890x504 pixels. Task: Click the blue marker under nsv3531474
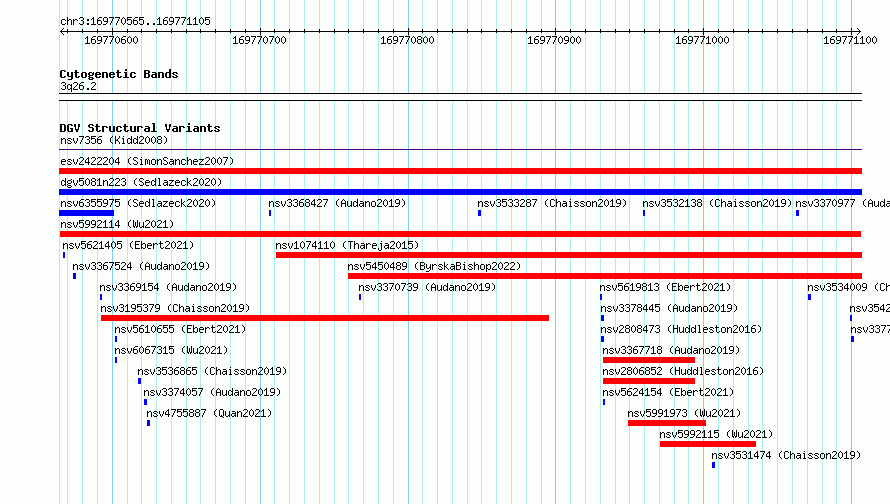coord(713,465)
